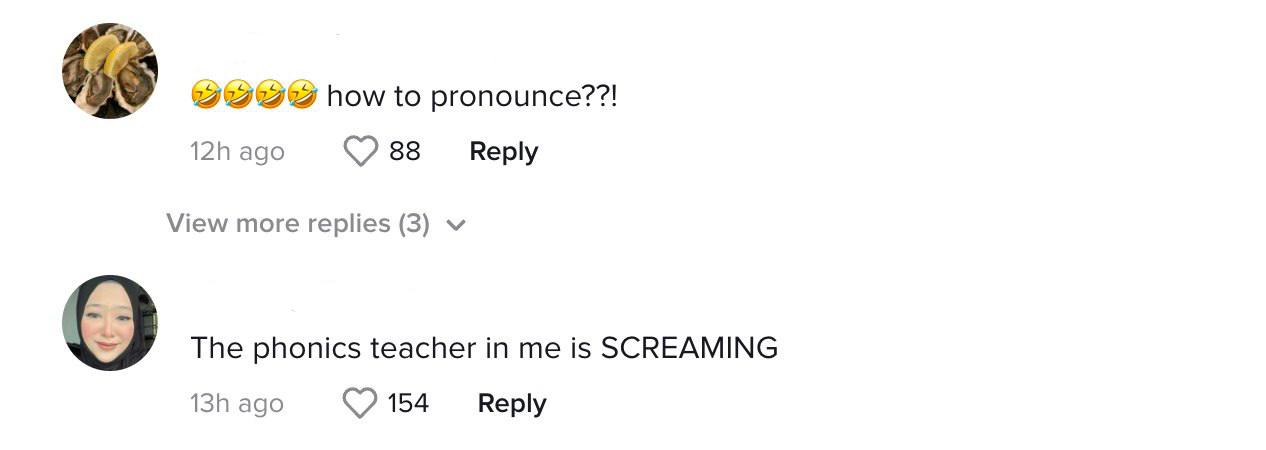Screen dimensions: 1266x450
Task: Tap the heart on the phonics teacher comment
Action: 359,404
